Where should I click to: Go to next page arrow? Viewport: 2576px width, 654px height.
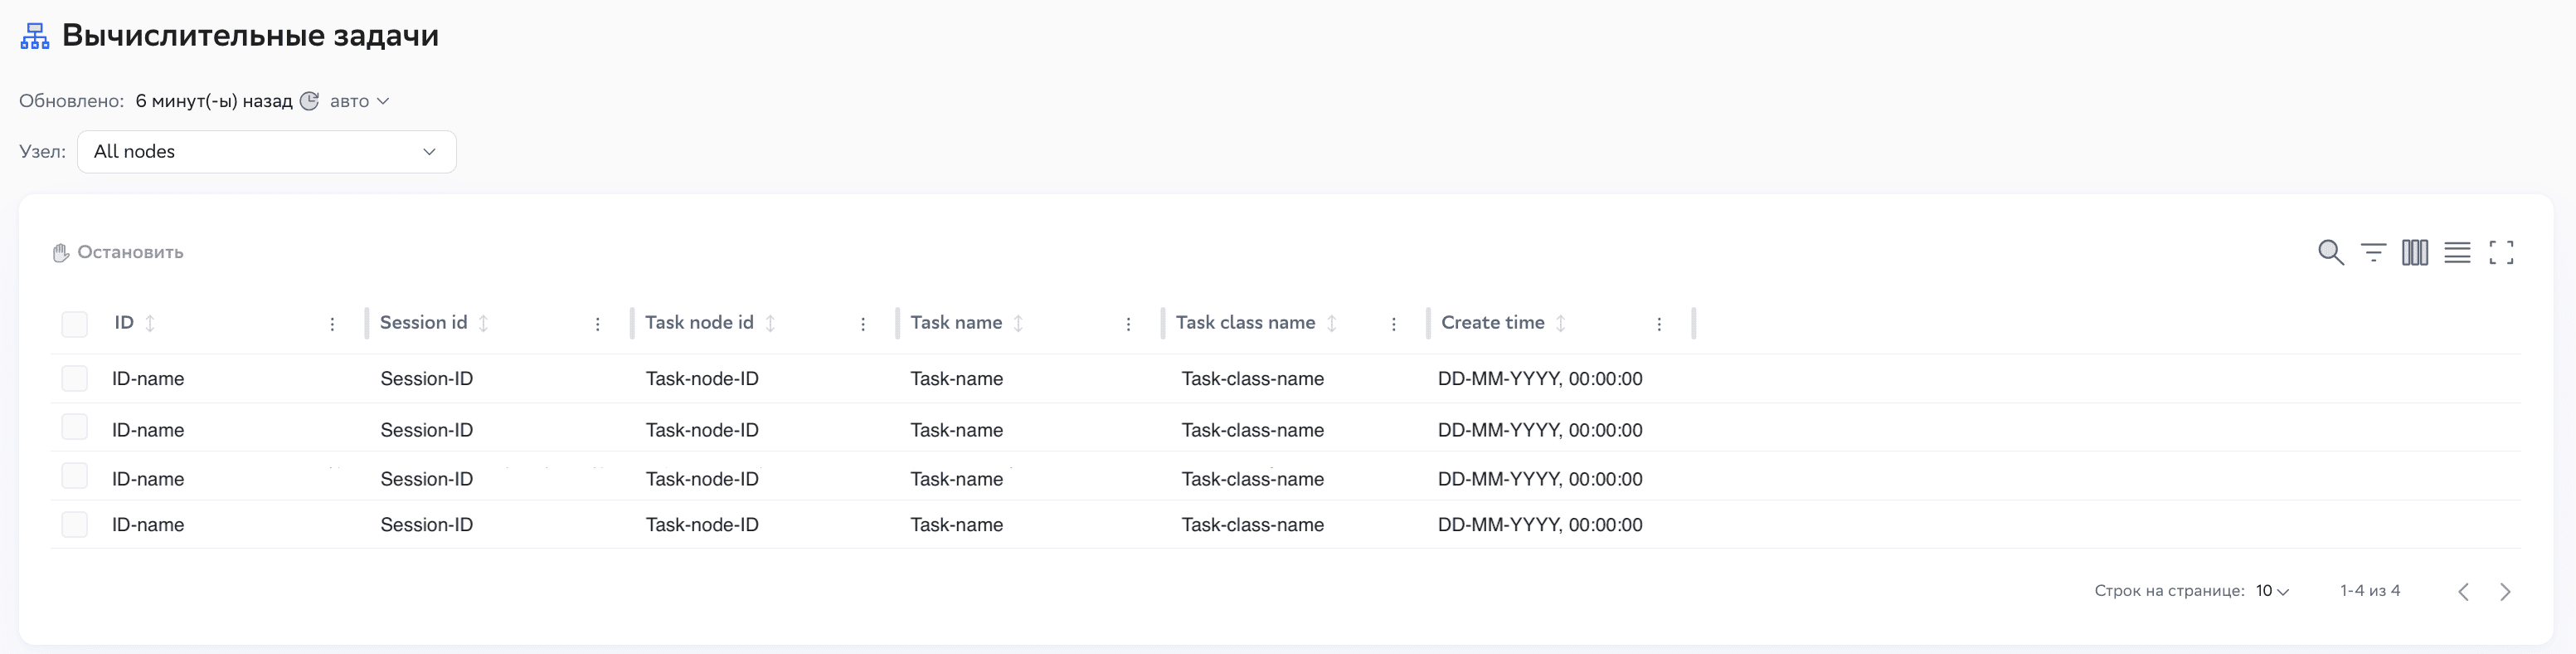click(2505, 592)
